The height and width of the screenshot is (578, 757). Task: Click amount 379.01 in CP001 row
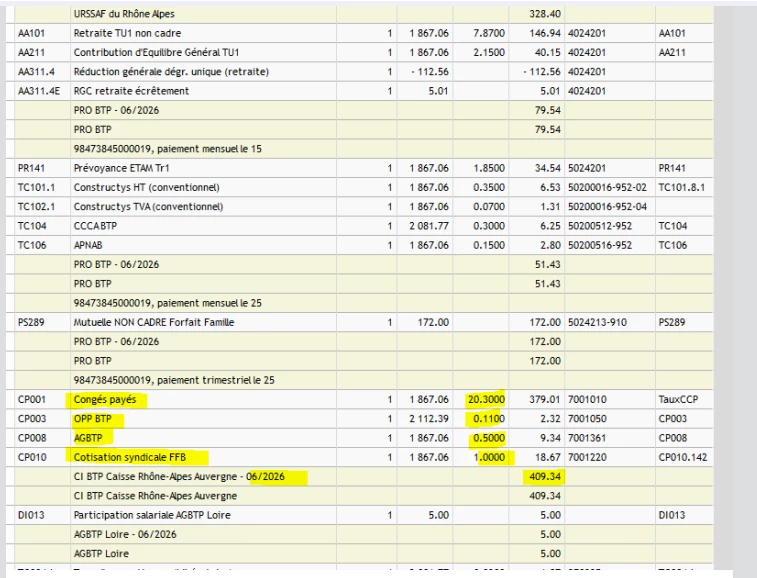545,399
